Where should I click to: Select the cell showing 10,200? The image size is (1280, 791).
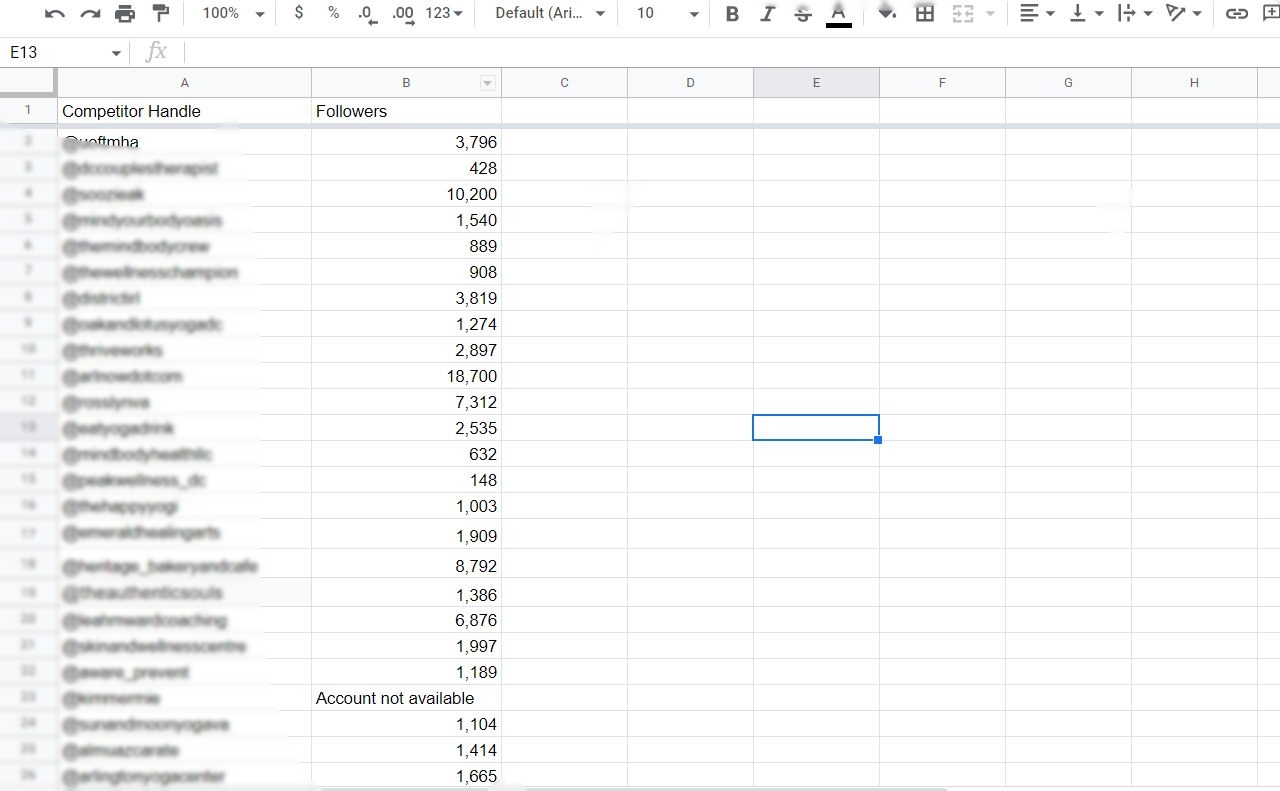406,194
